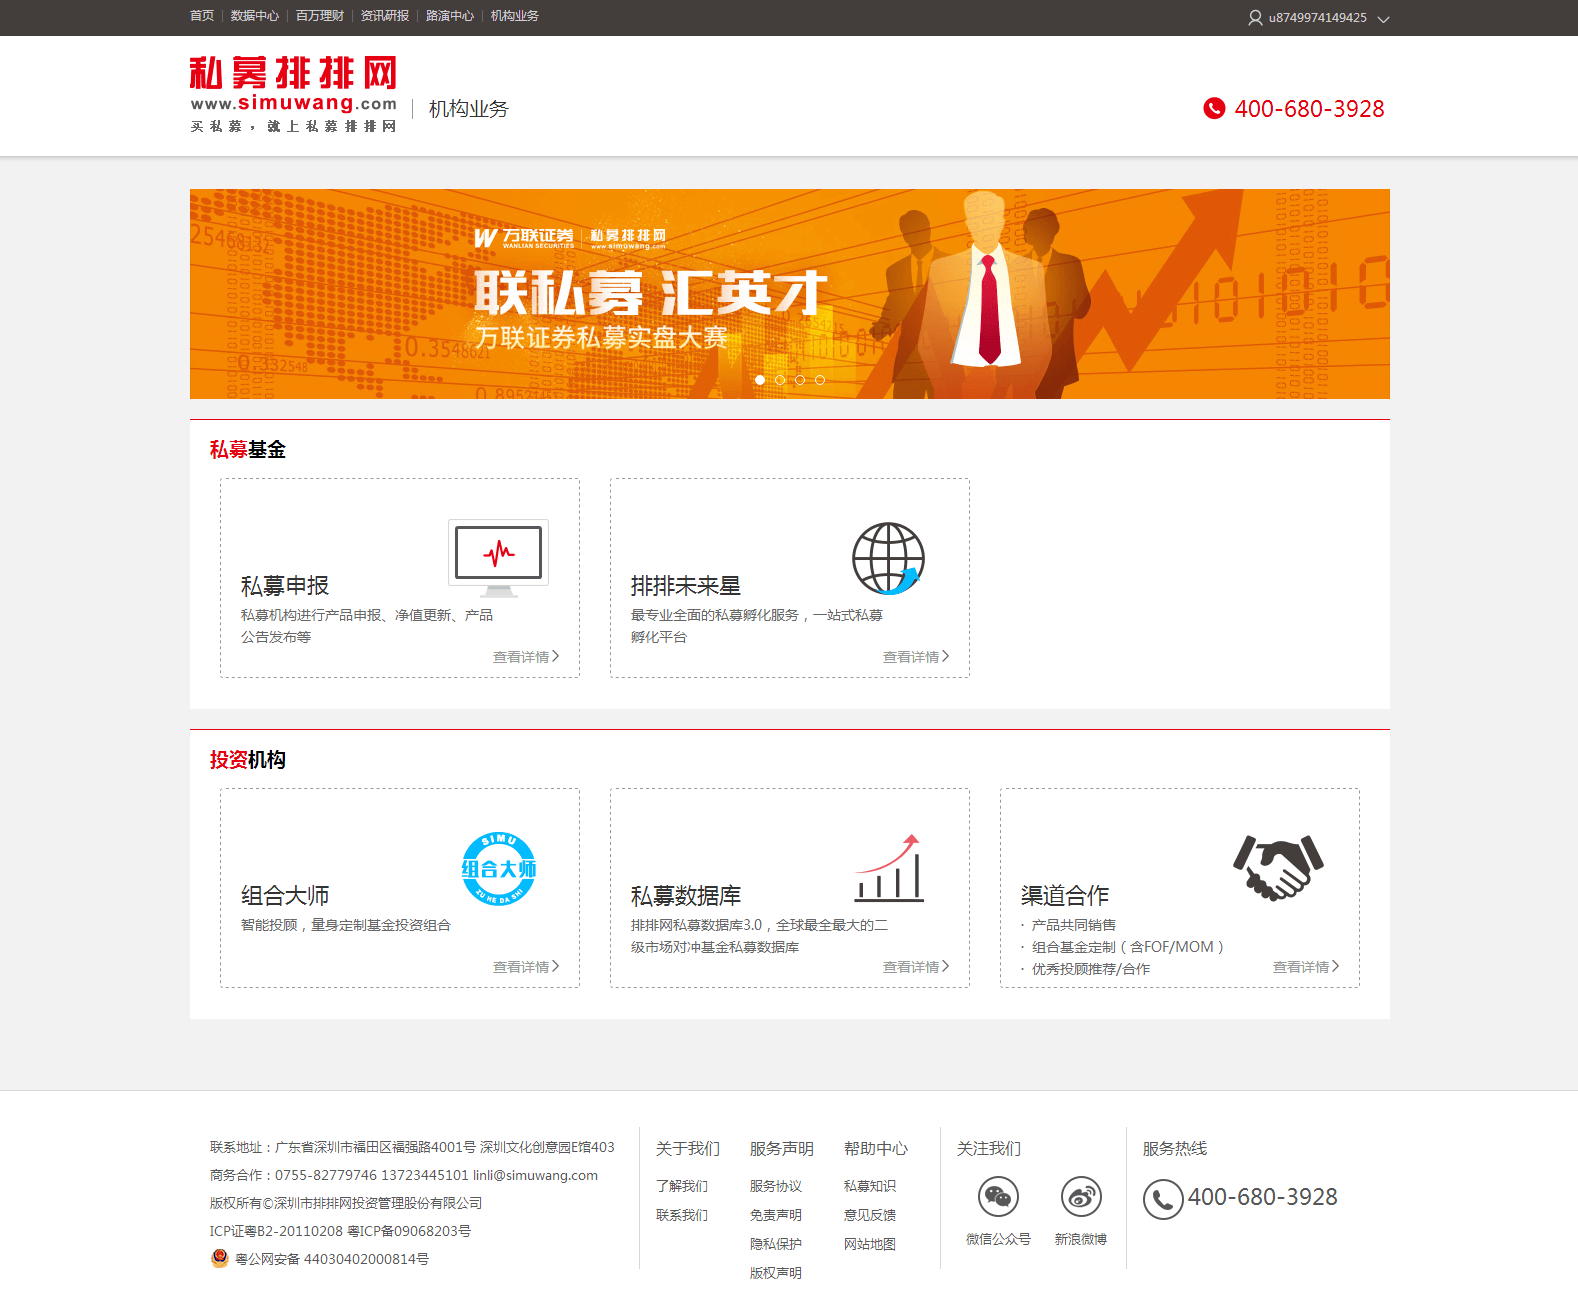1578x1312 pixels.
Task: Click the police badge icon by 粤公网安备
Action: (220, 1258)
